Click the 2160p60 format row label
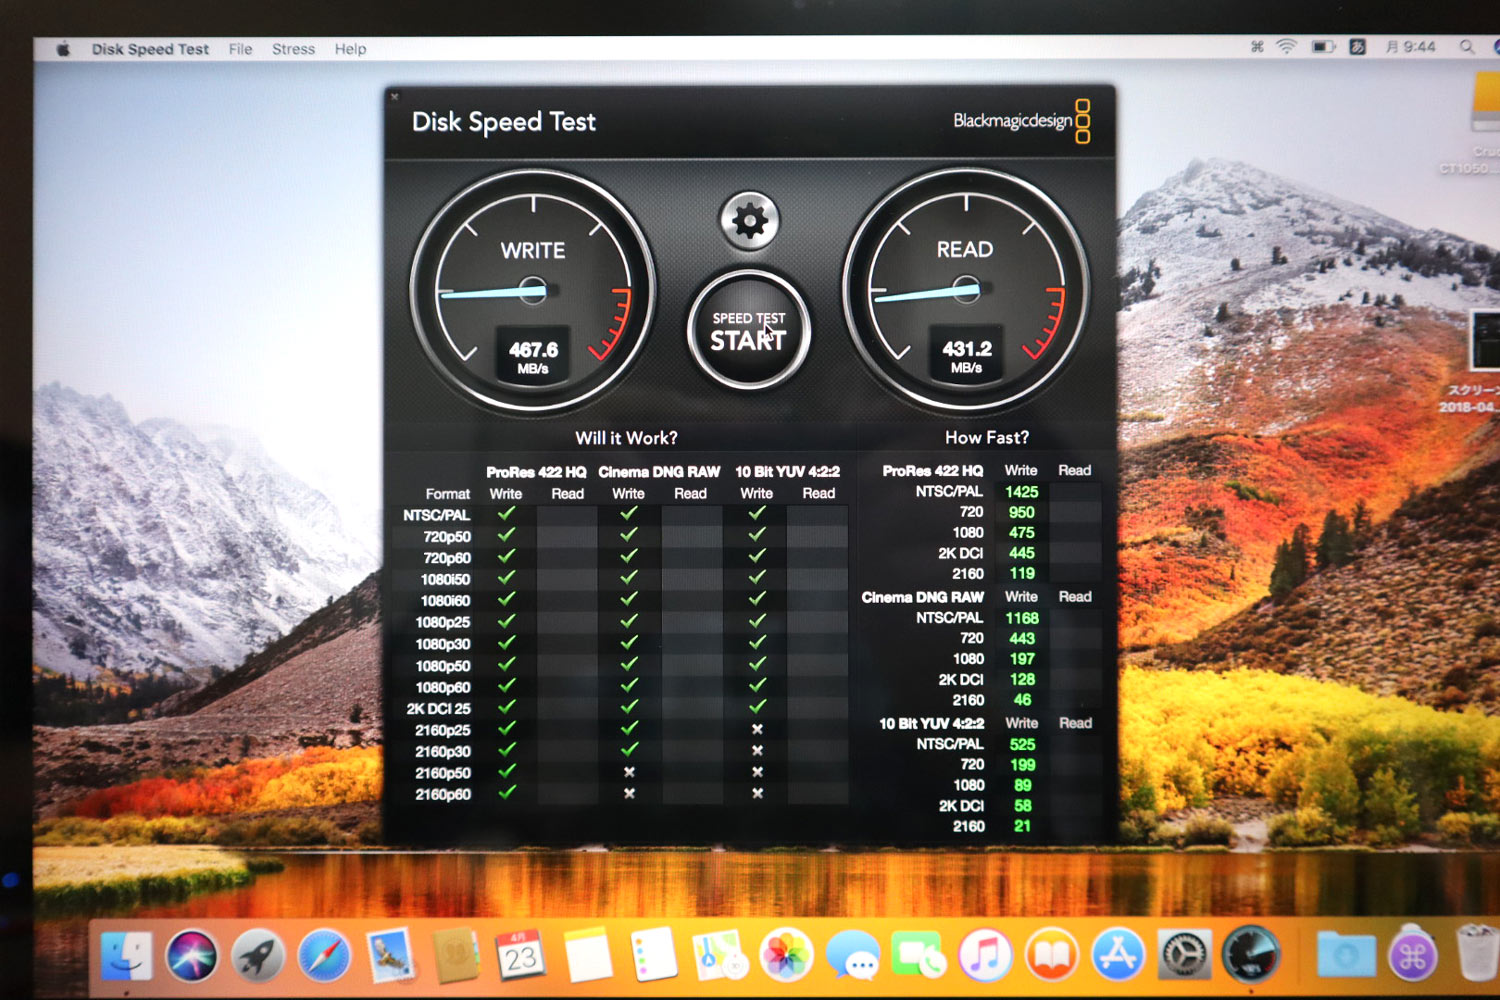This screenshot has width=1500, height=1000. [443, 794]
